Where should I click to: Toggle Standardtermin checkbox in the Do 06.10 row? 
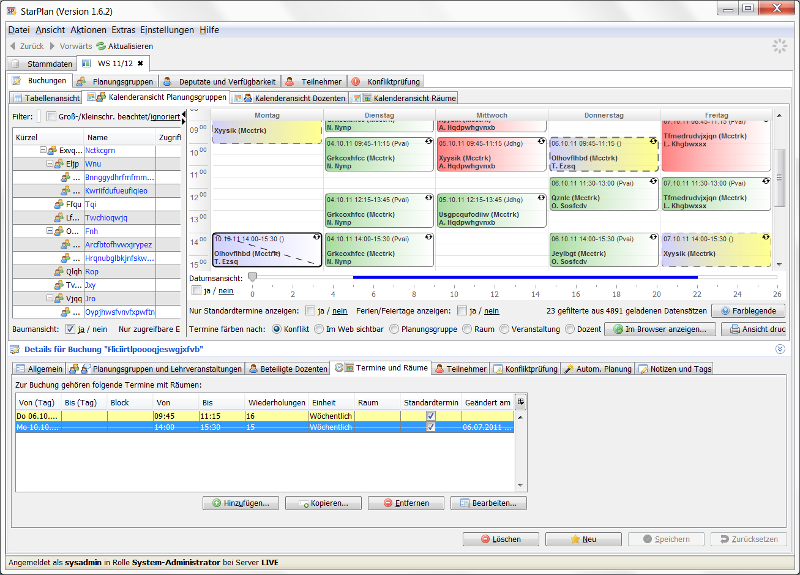(x=431, y=416)
